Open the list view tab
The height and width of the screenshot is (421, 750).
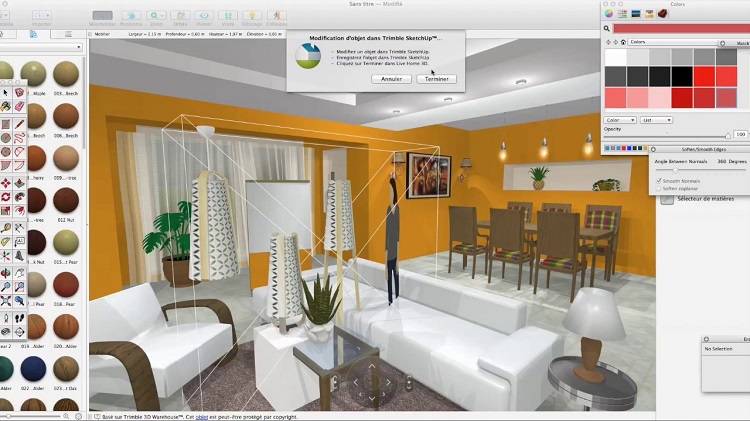coord(68,34)
